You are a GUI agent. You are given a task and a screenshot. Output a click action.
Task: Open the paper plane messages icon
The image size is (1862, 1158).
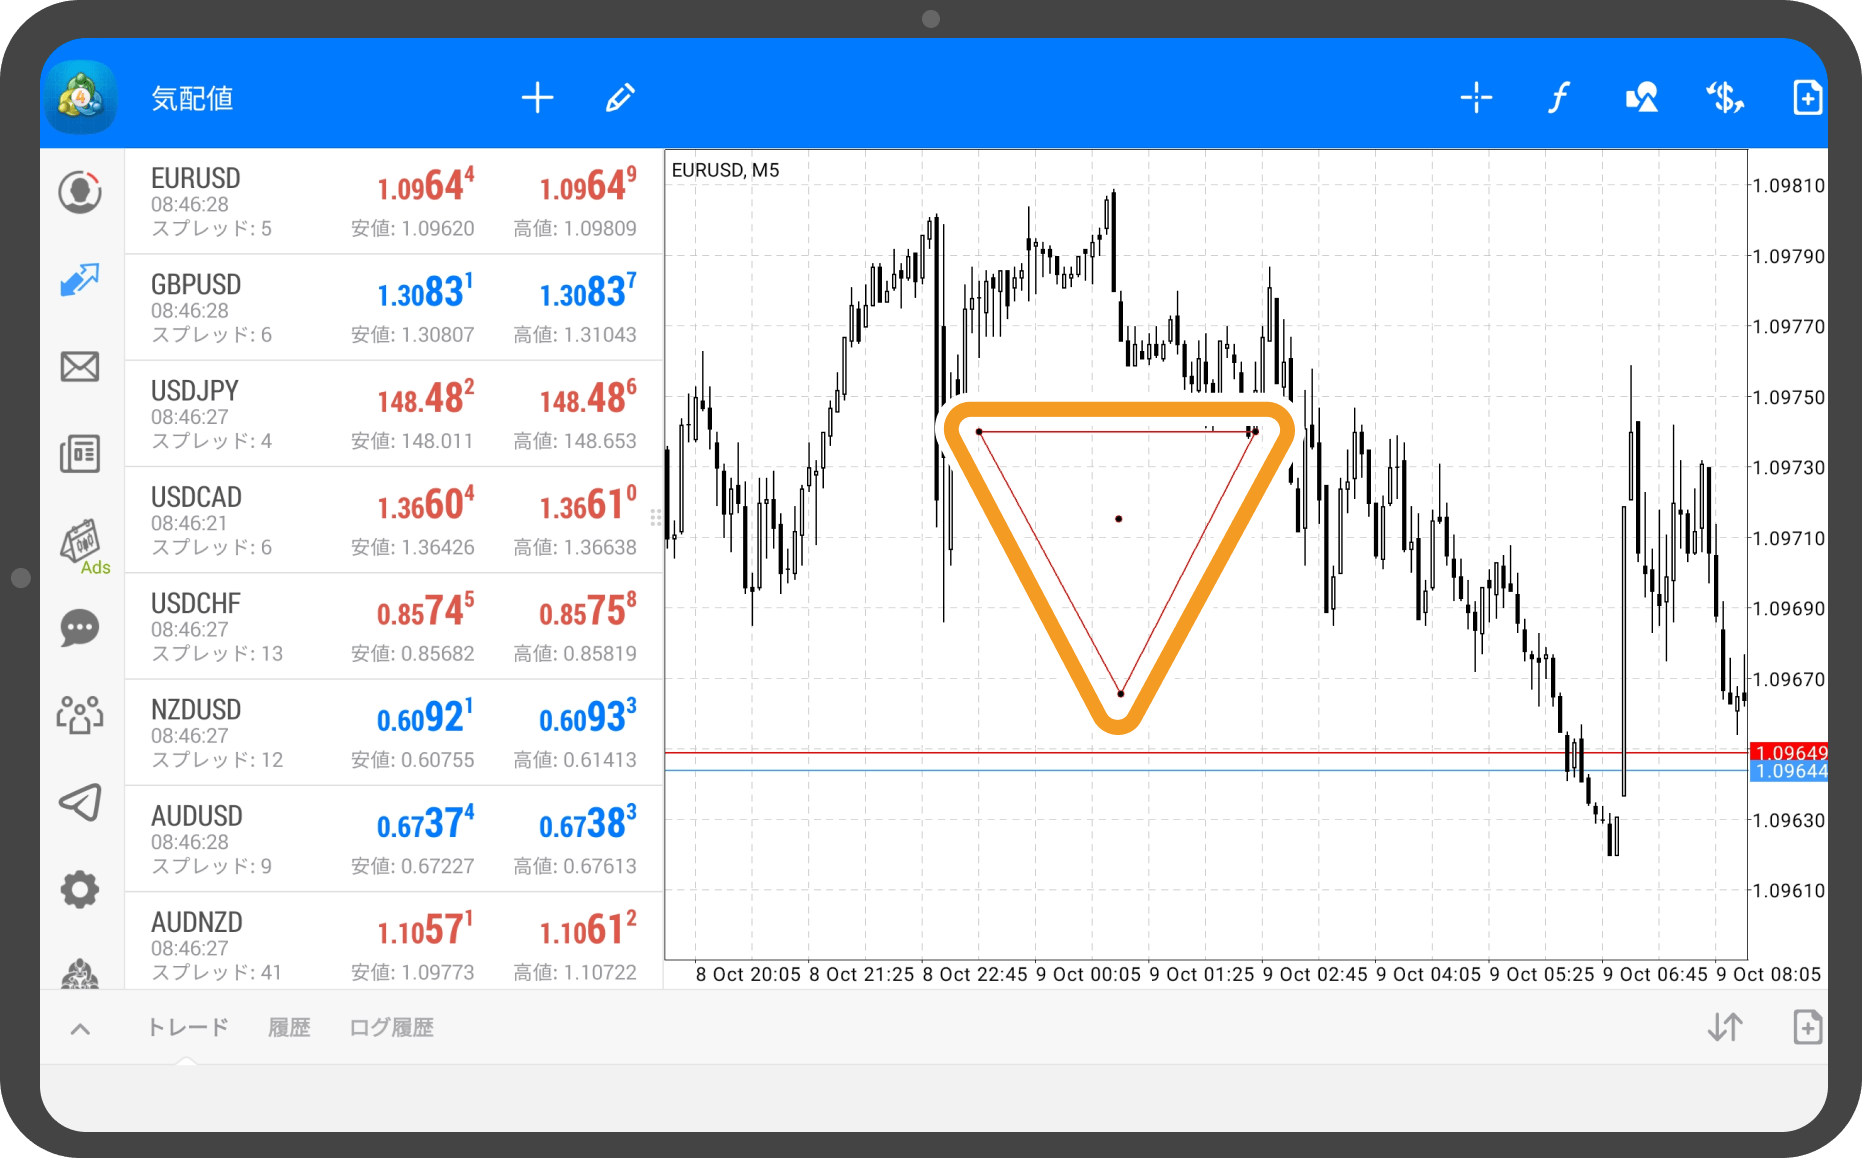[80, 802]
